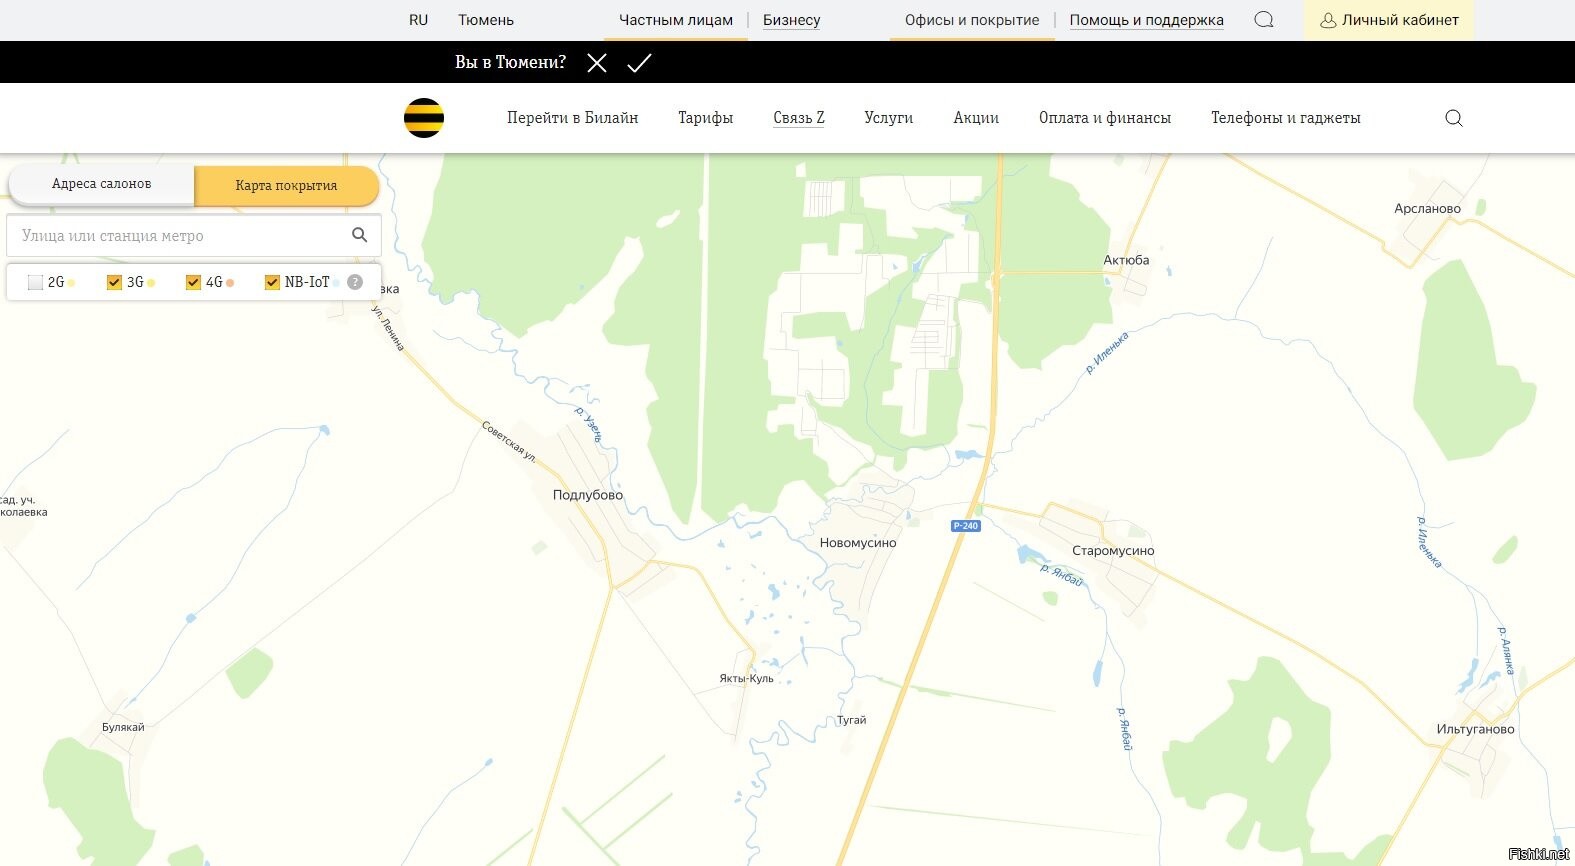Viewport: 1575px width, 866px height.
Task: Expand the Тарифы menu
Action: [705, 118]
